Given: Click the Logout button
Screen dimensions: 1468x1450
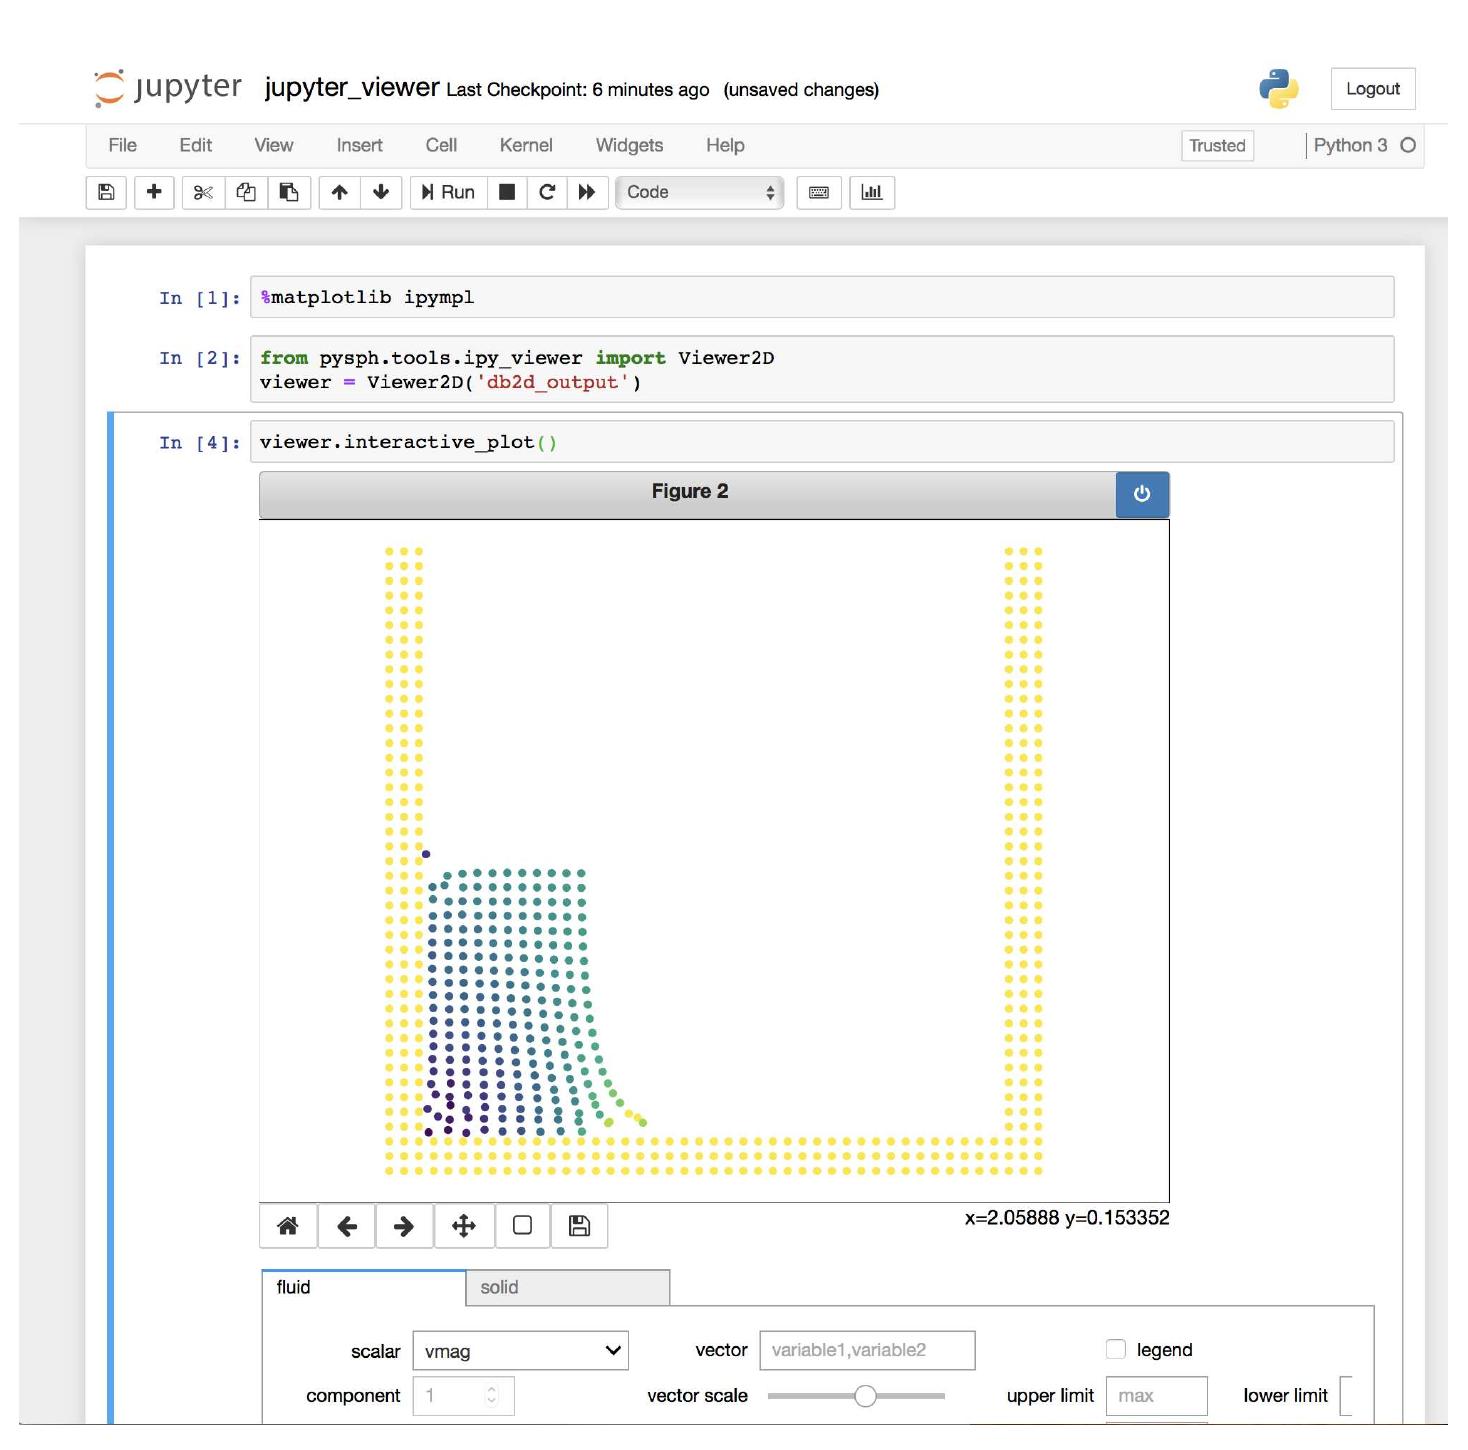Looking at the screenshot, I should point(1373,89).
